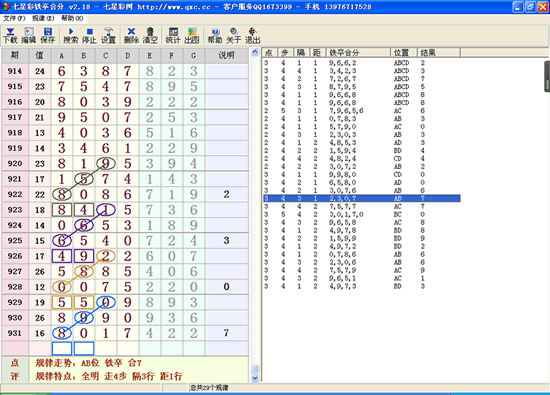Click the 退出 exit toolbar icon
The width and height of the screenshot is (550, 395).
[x=253, y=36]
